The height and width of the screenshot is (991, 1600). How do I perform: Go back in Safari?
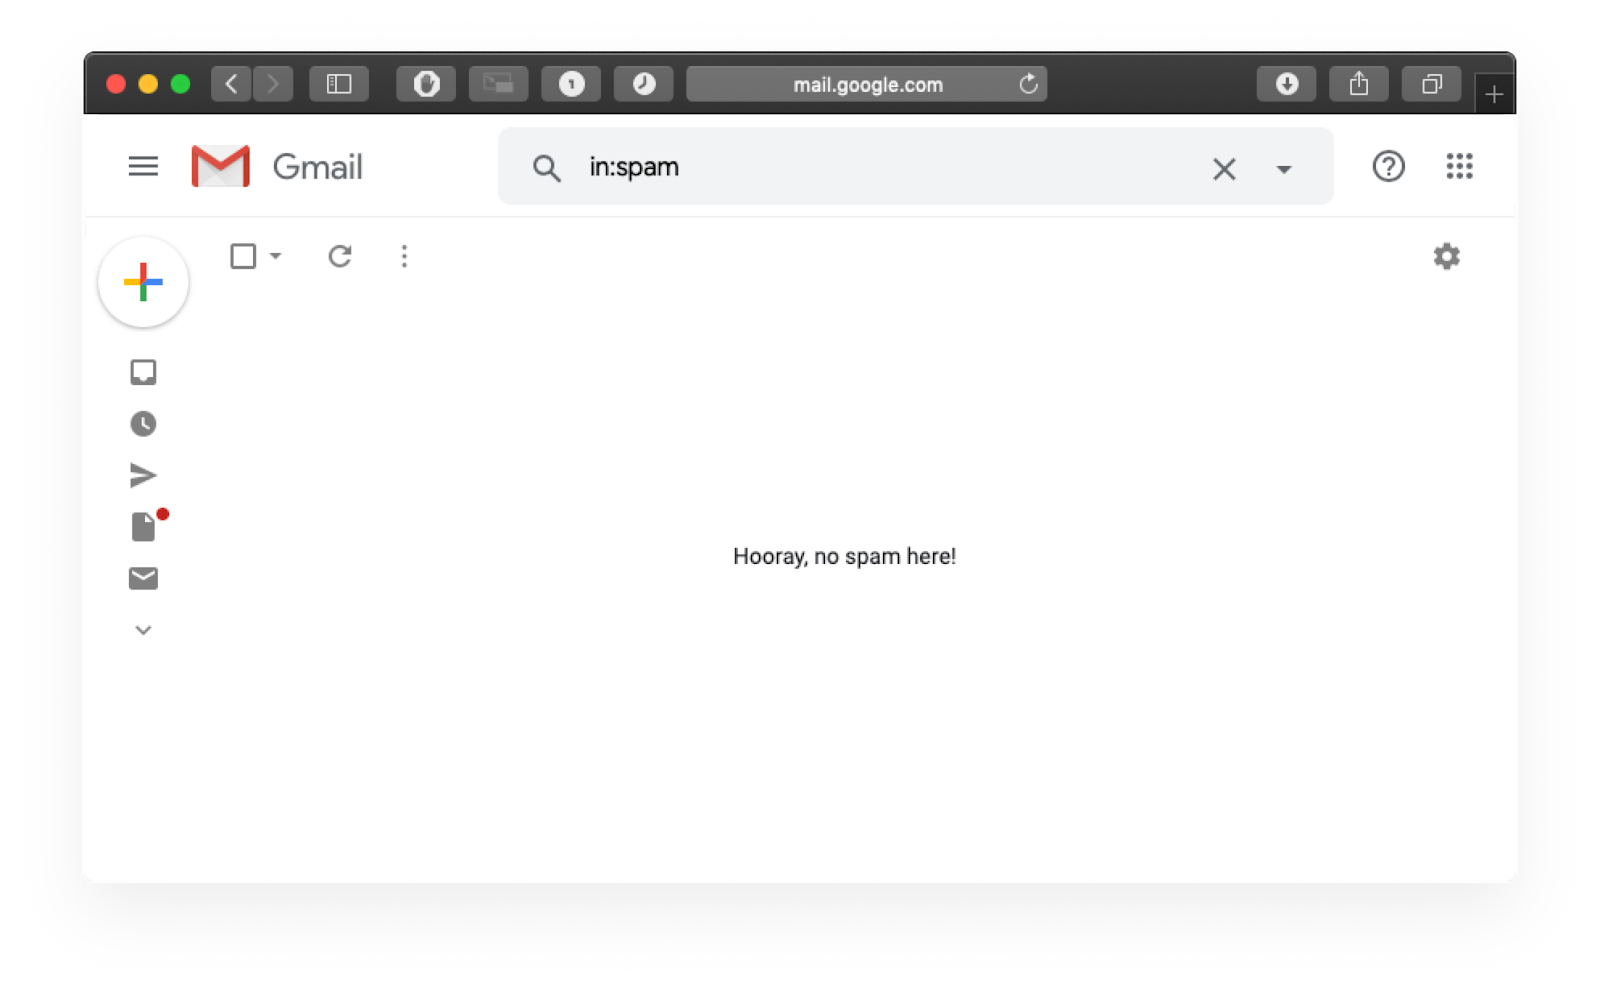pyautogui.click(x=231, y=84)
